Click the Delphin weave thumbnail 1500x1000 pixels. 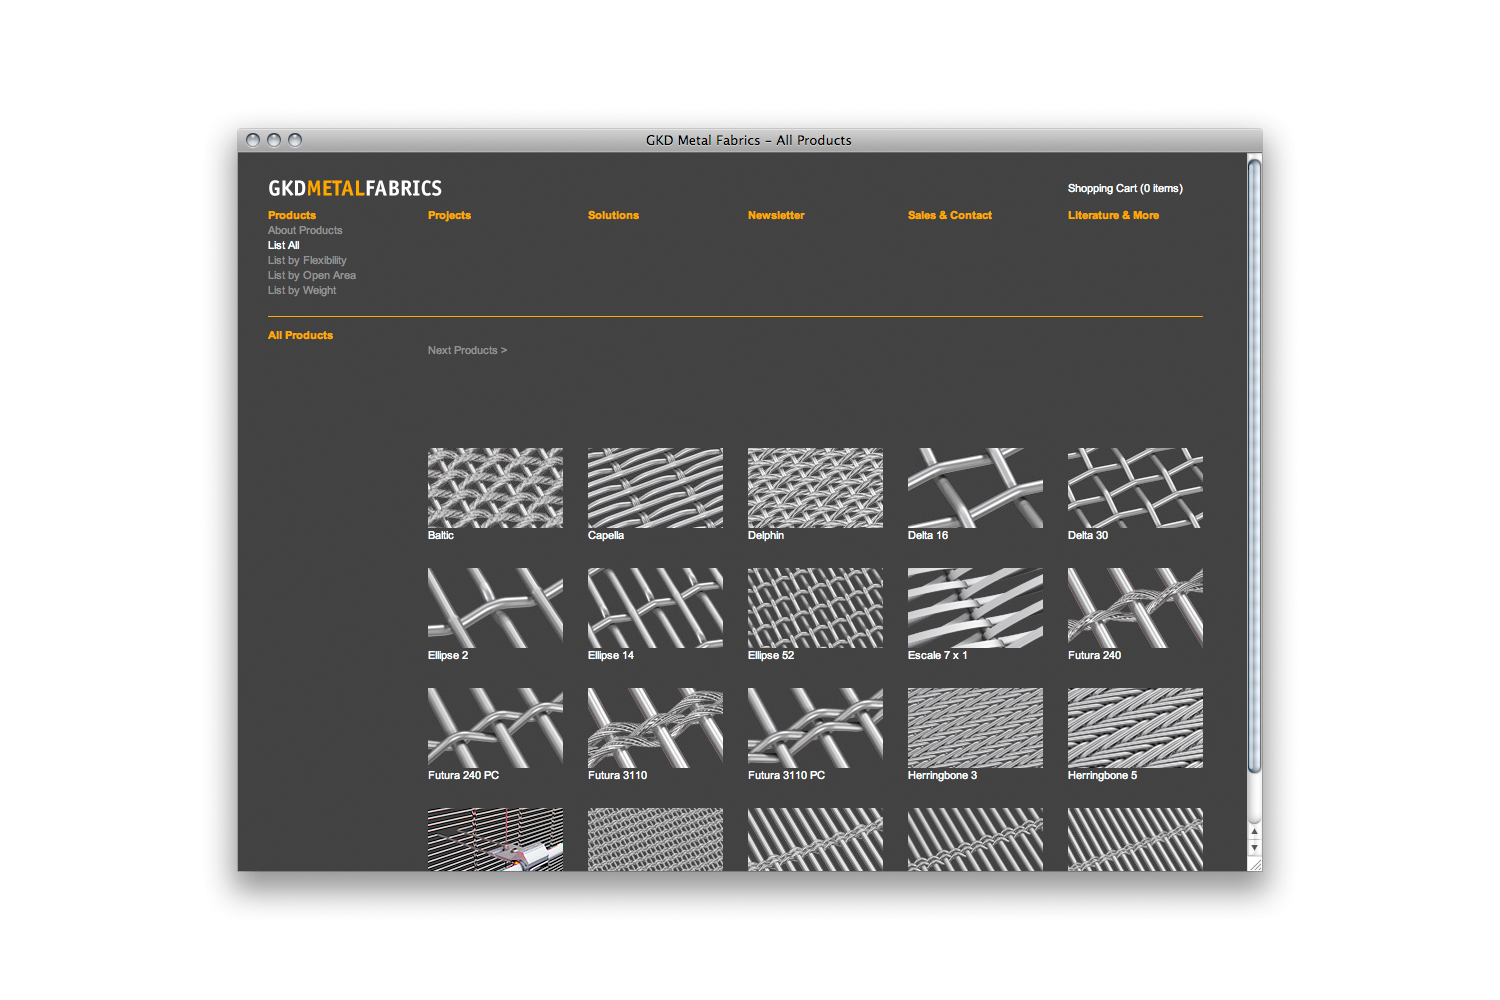click(815, 488)
